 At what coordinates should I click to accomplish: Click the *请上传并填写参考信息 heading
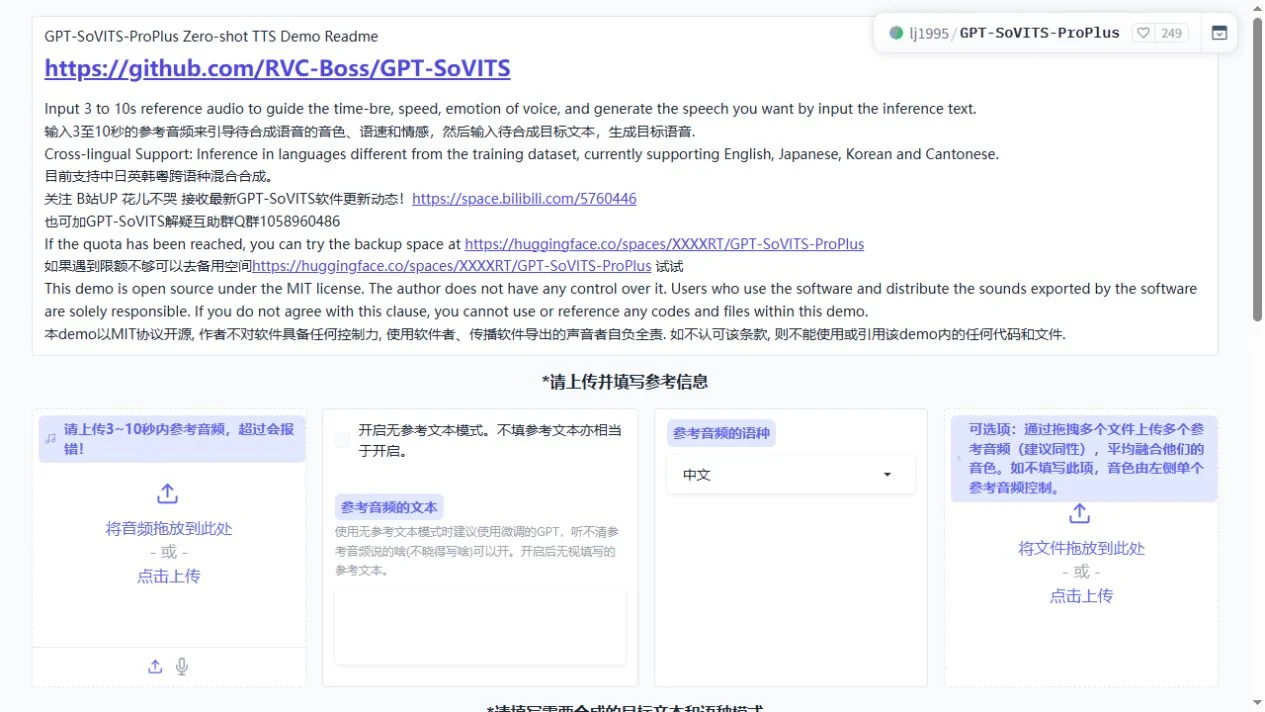[x=625, y=381]
